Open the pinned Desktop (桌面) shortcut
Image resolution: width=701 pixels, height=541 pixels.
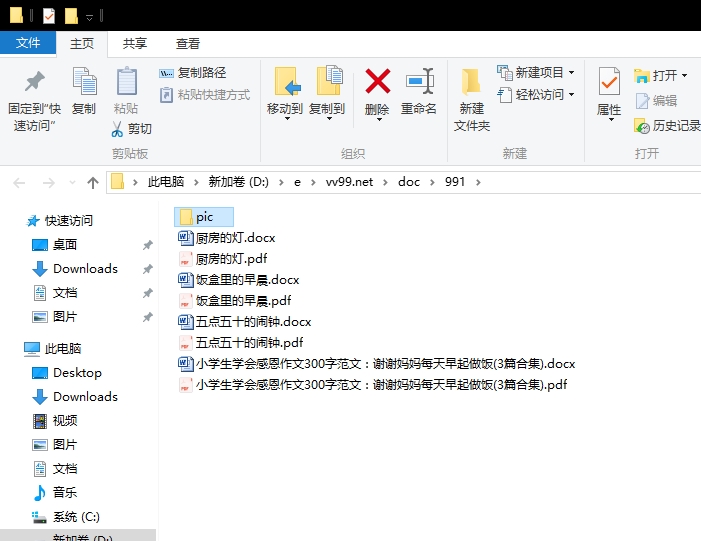55,245
